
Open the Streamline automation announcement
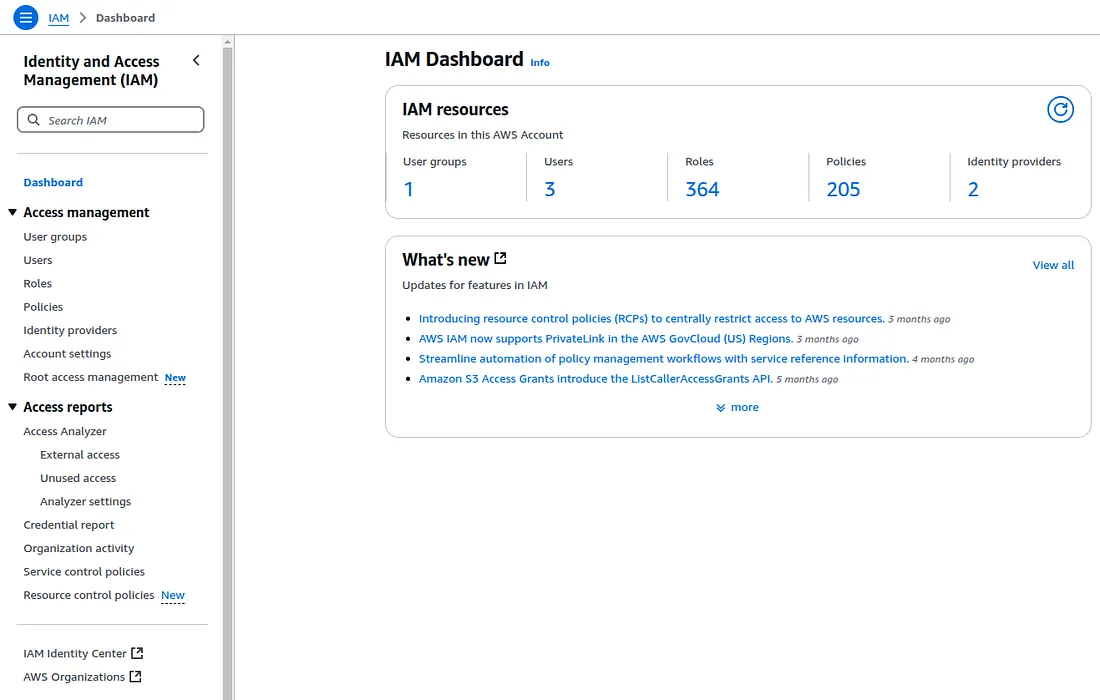[663, 359]
